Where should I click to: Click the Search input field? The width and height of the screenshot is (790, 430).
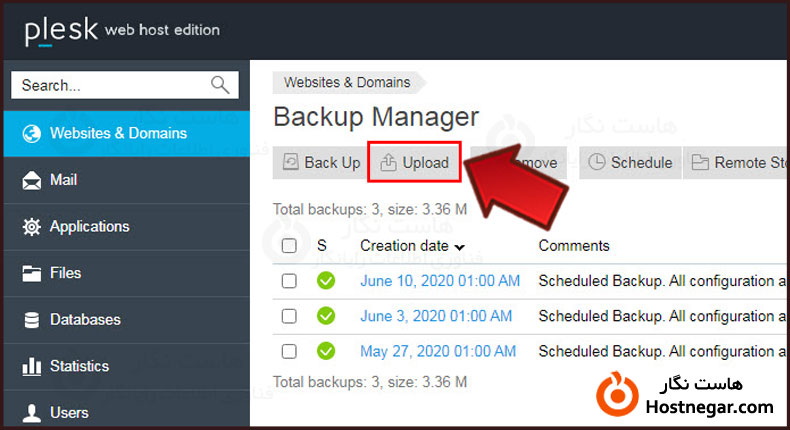[110, 85]
